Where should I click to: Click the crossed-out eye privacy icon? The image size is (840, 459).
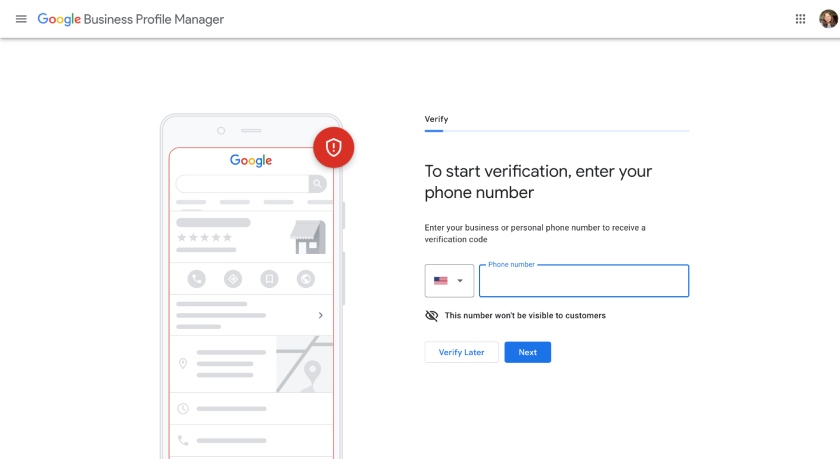[432, 315]
